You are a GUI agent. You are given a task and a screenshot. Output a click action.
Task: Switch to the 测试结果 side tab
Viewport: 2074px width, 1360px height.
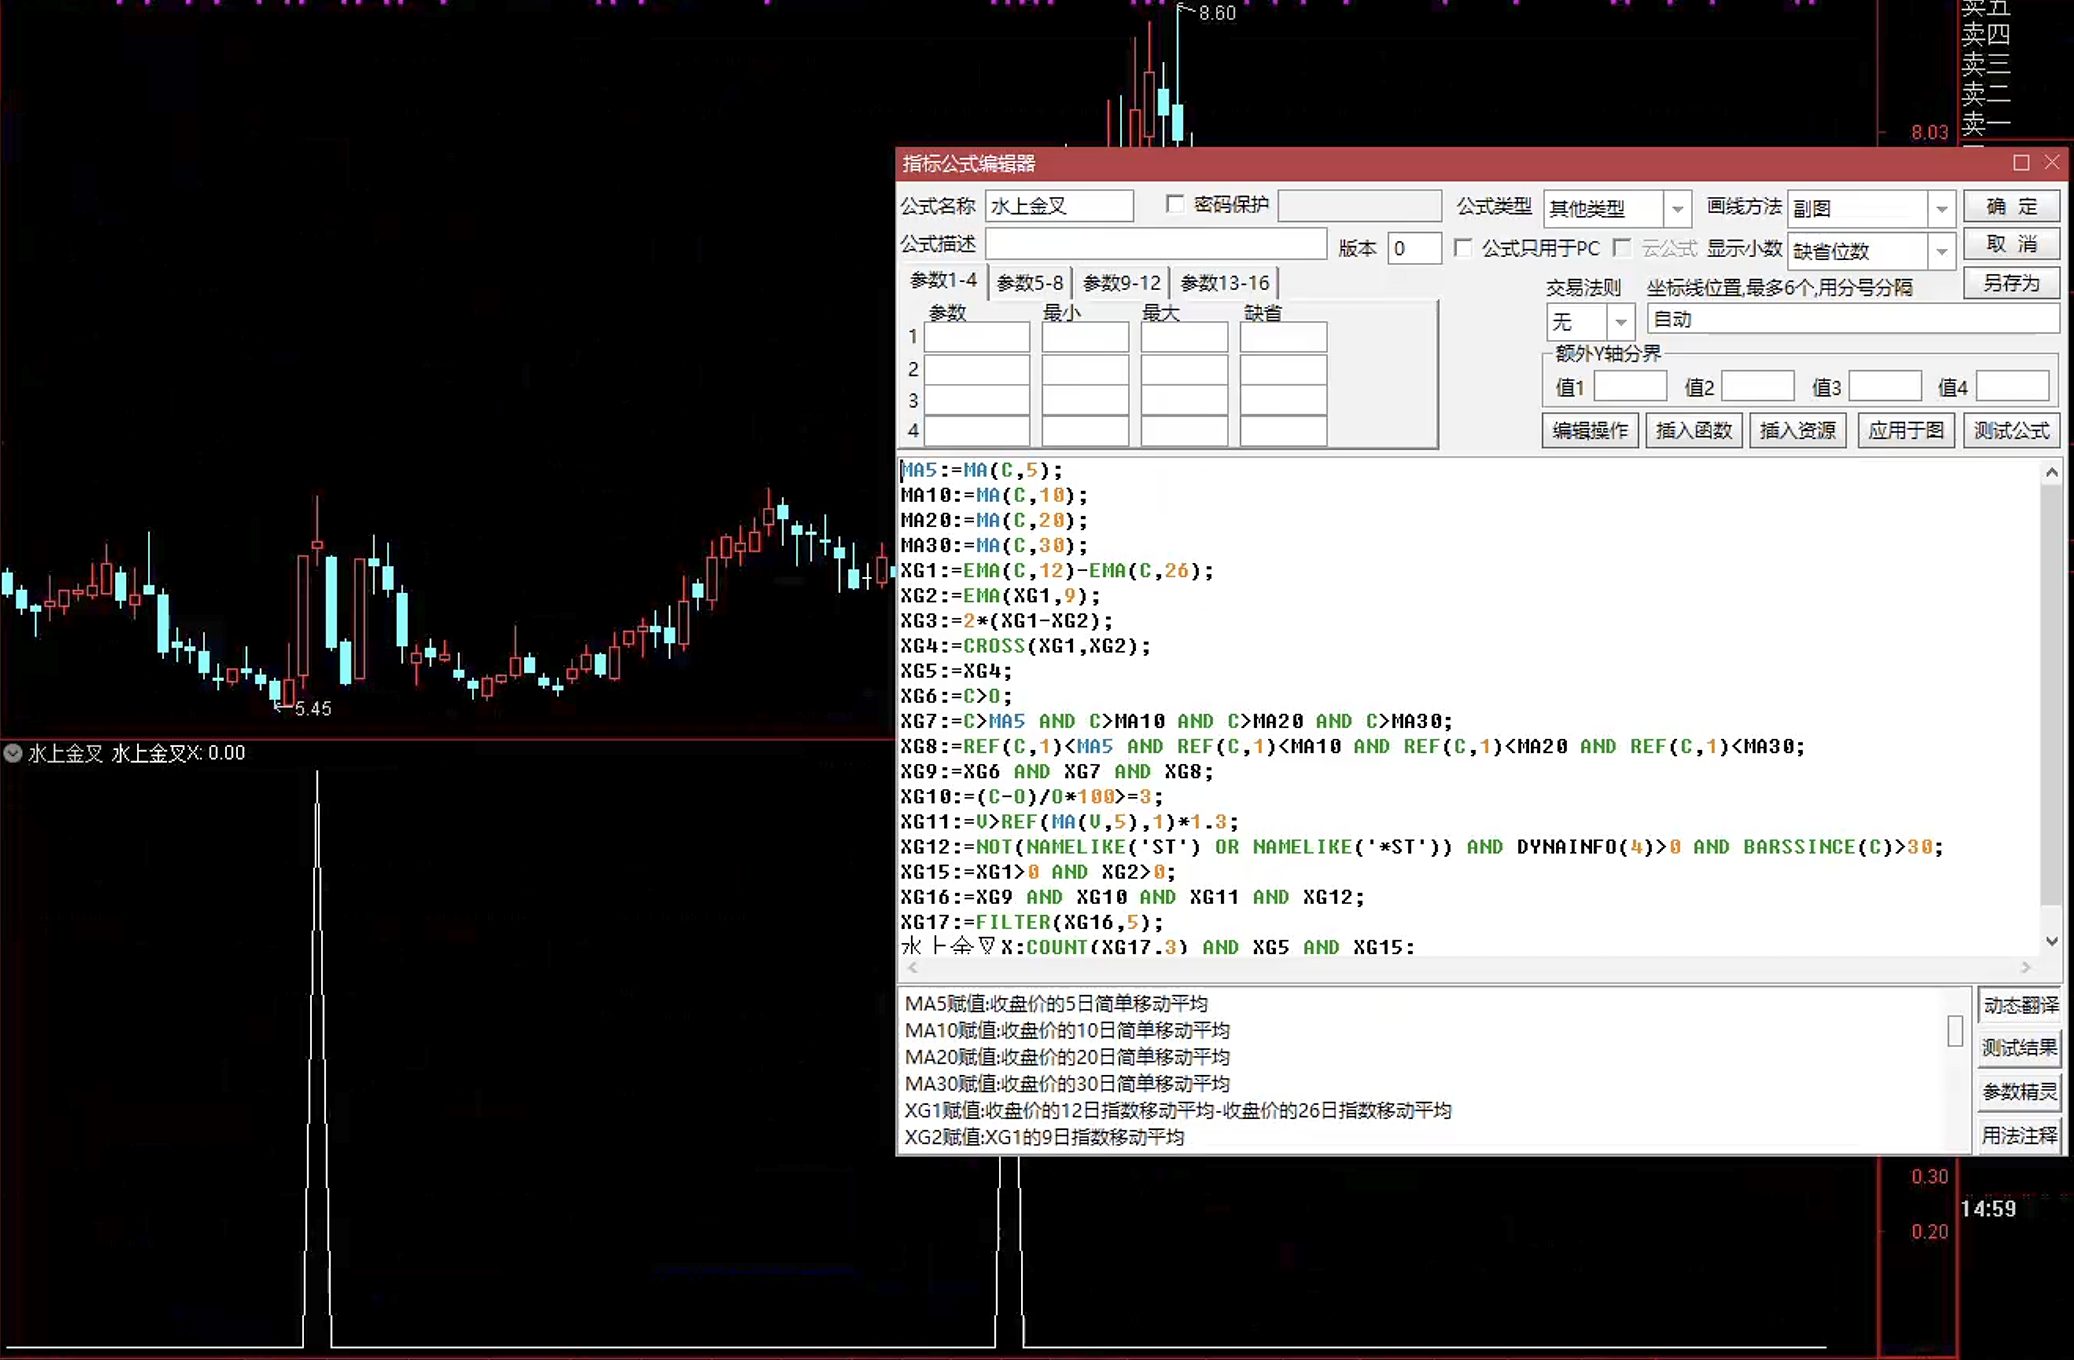point(2020,1048)
